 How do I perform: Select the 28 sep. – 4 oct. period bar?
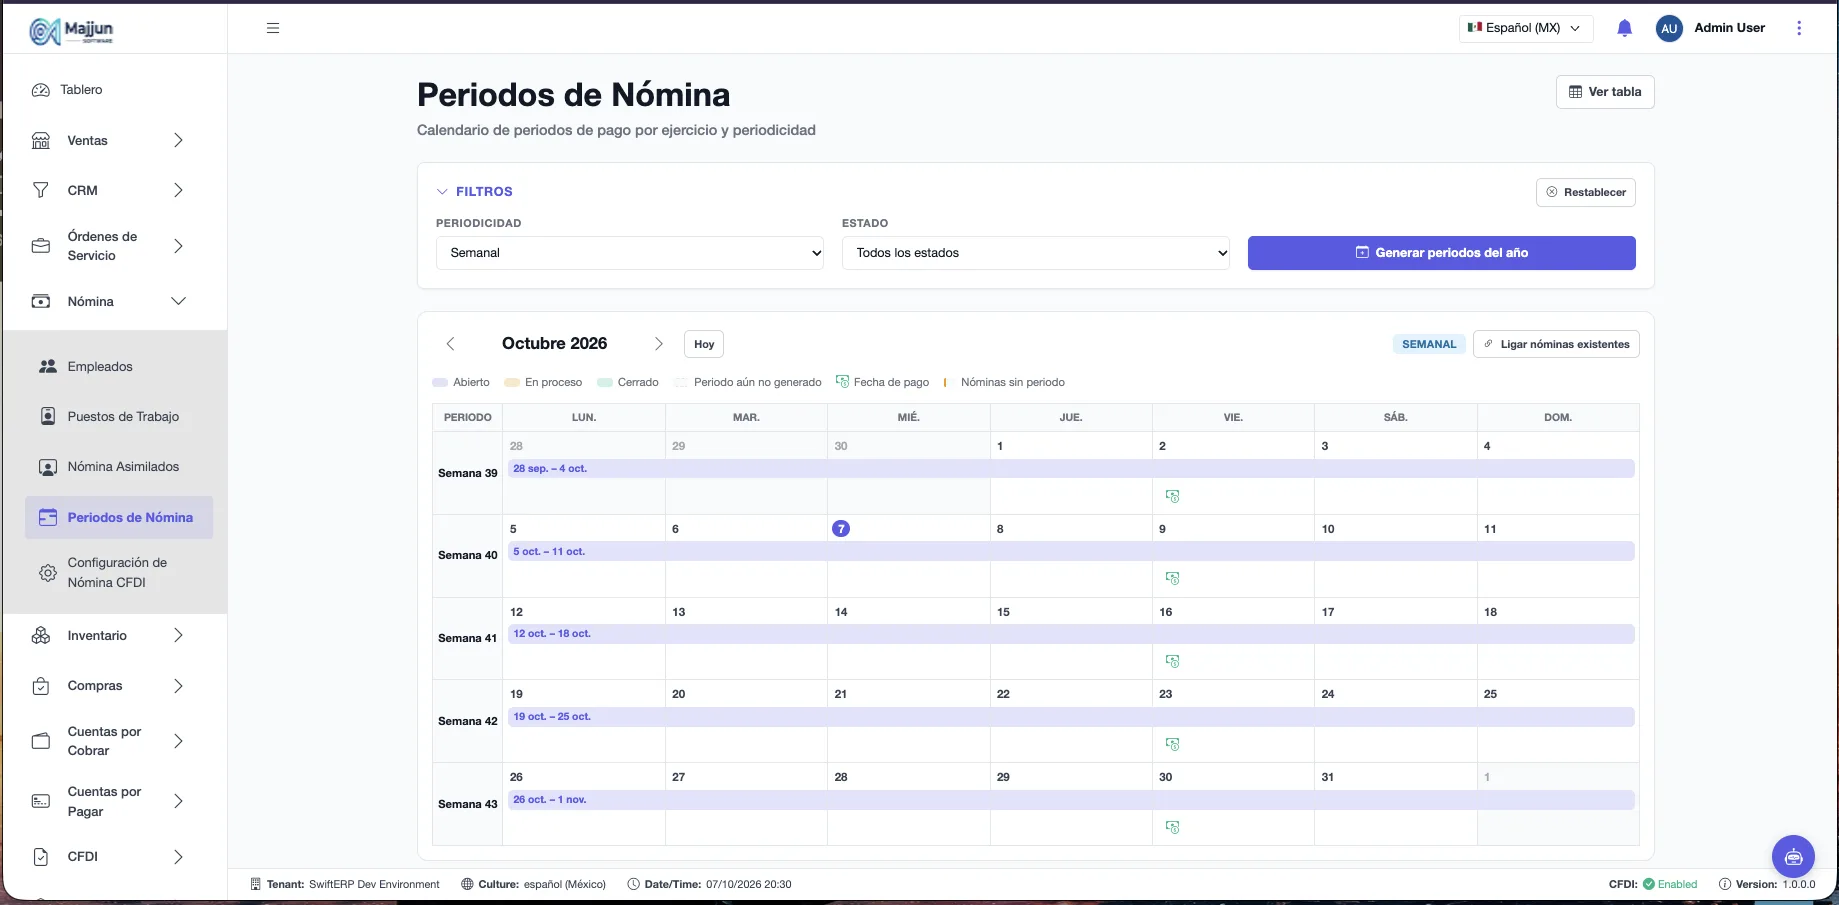1071,469
